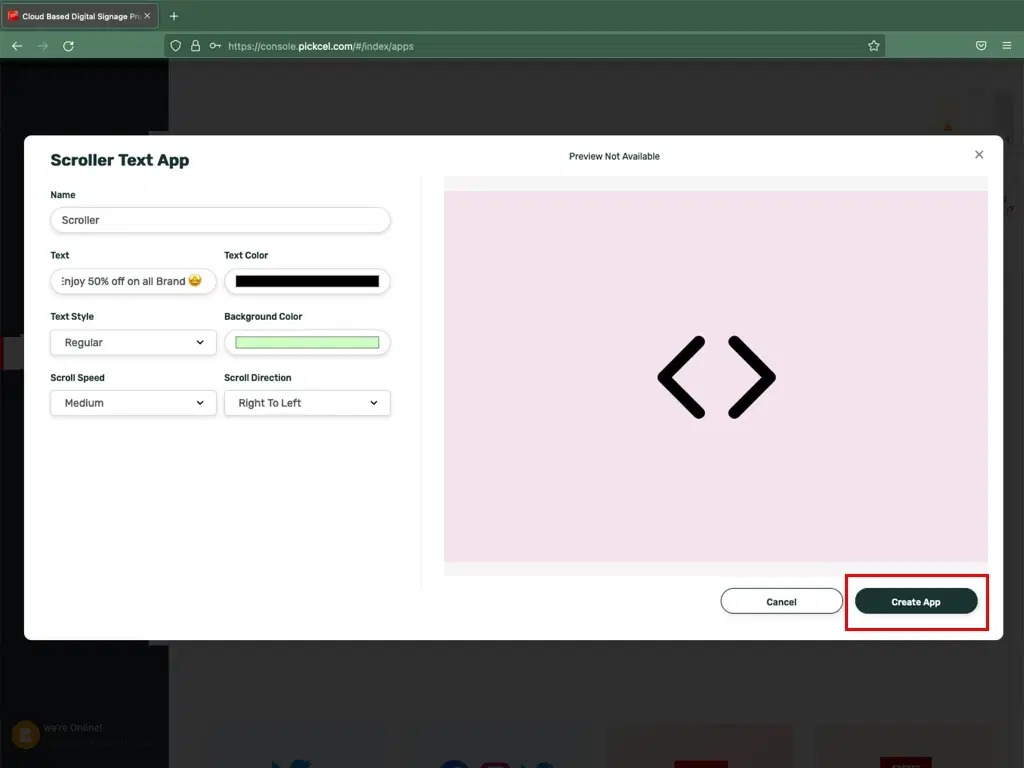The width and height of the screenshot is (1024, 768).
Task: Open the green Background Color picker
Action: (306, 342)
